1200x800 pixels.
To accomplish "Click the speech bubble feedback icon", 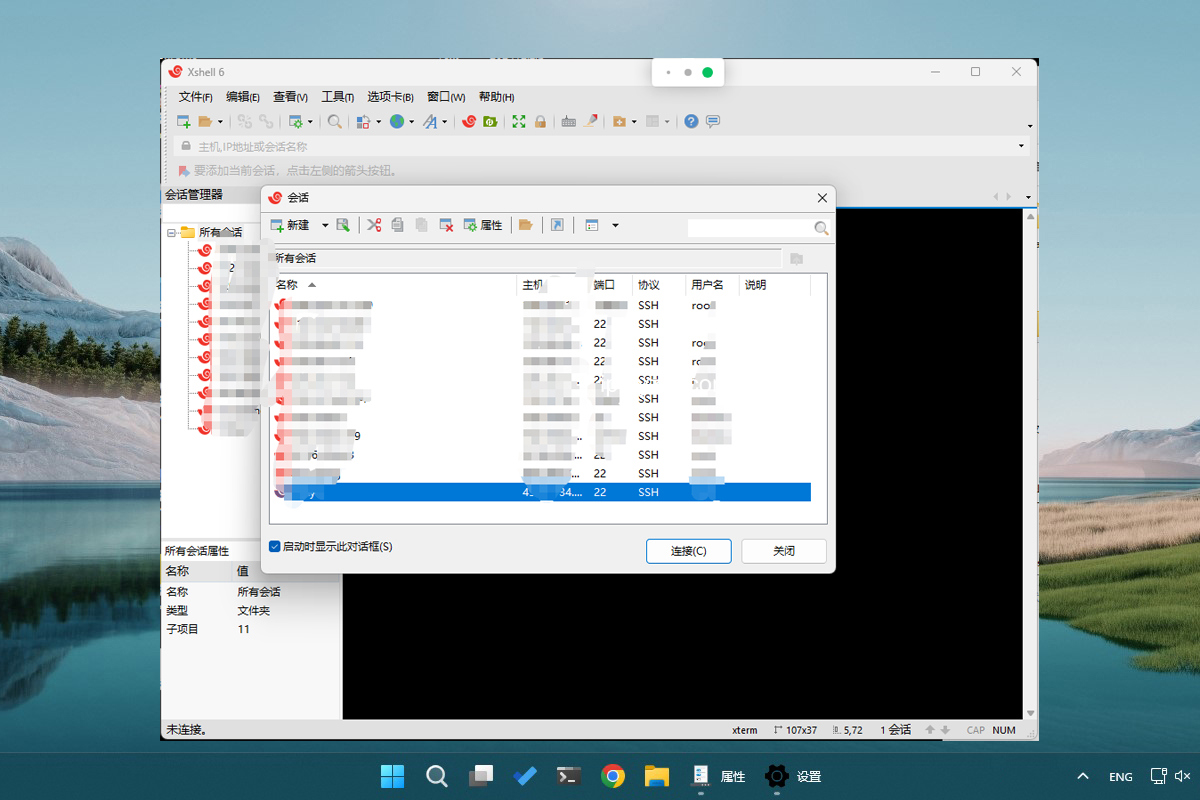I will 713,121.
